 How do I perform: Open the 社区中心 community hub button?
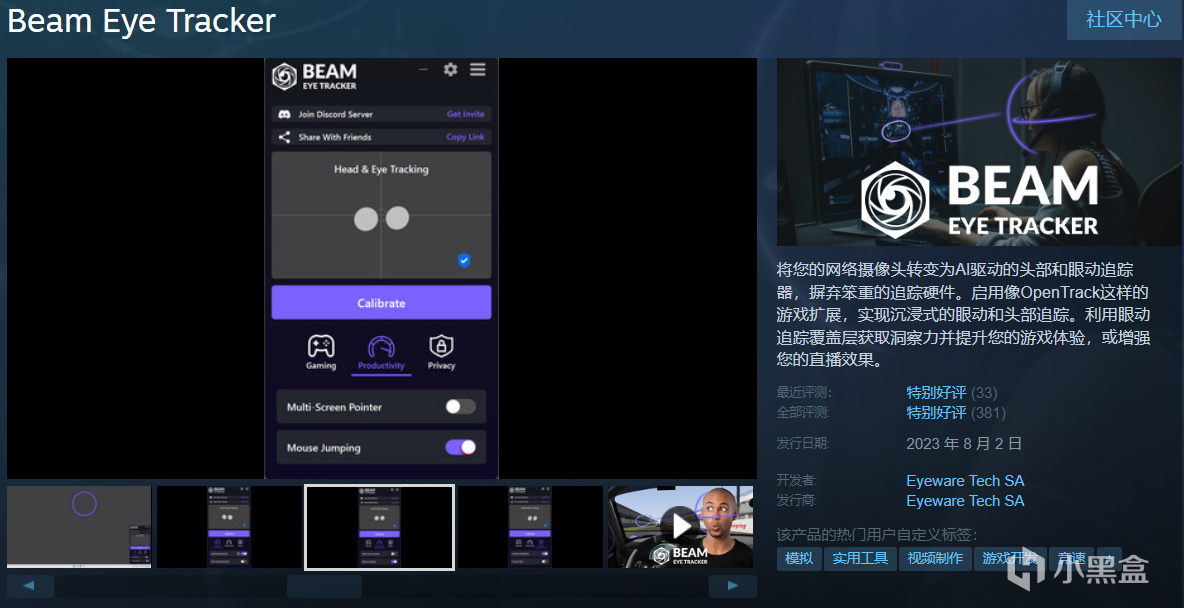pyautogui.click(x=1124, y=20)
